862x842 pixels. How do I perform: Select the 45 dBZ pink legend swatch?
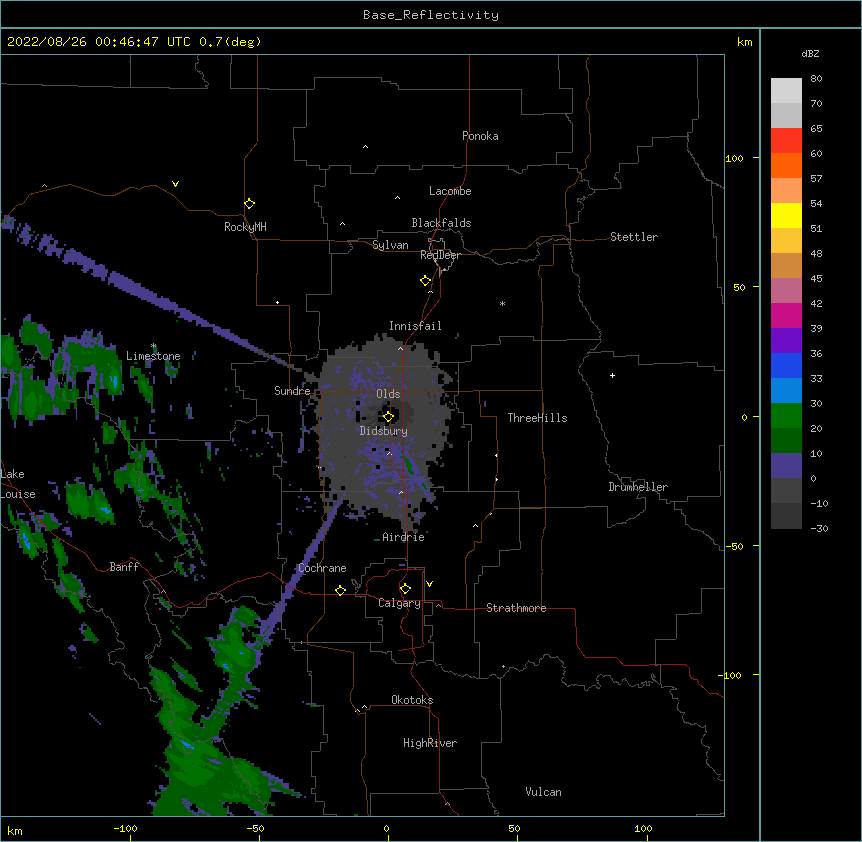coord(786,290)
